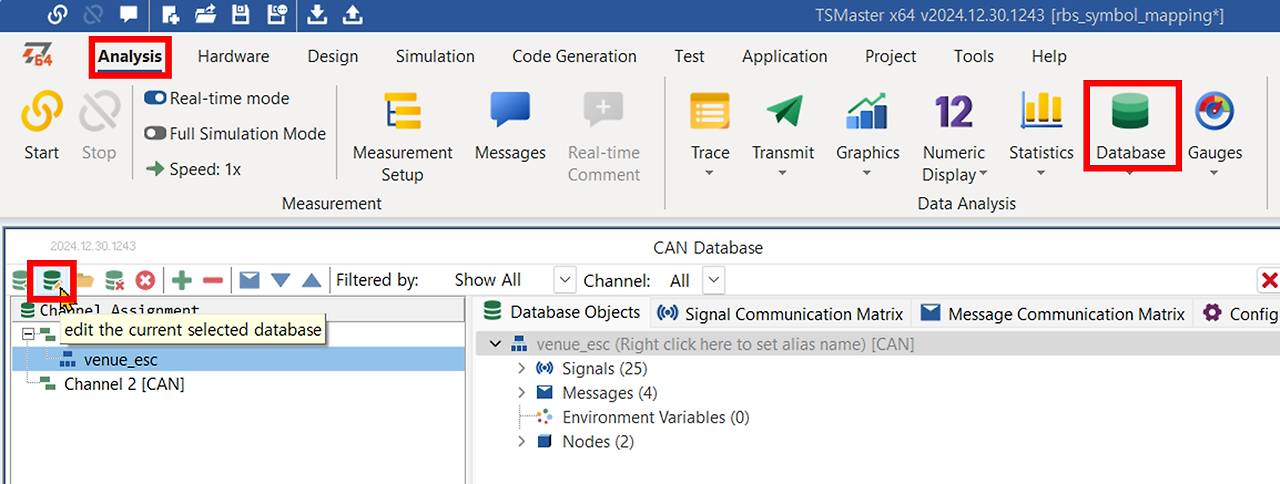Expand the Signals (25) node
Image resolution: width=1280 pixels, height=484 pixels.
521,369
